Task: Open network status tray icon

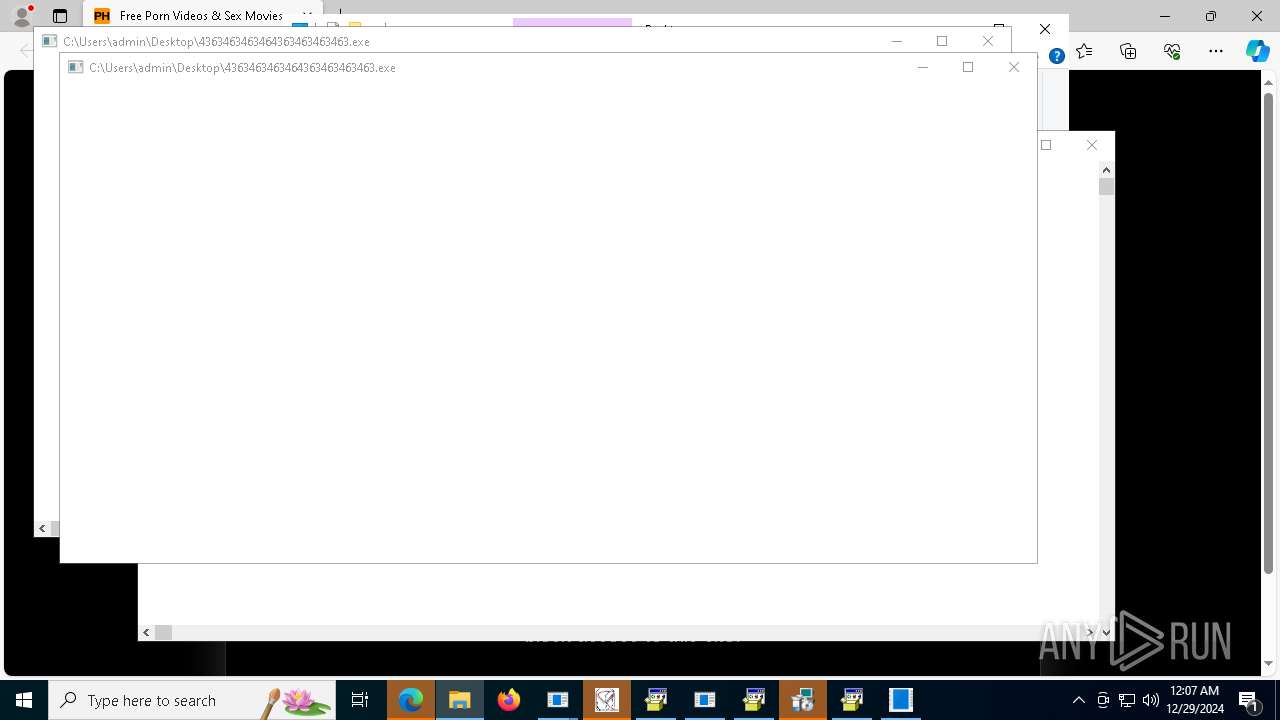Action: point(1127,700)
